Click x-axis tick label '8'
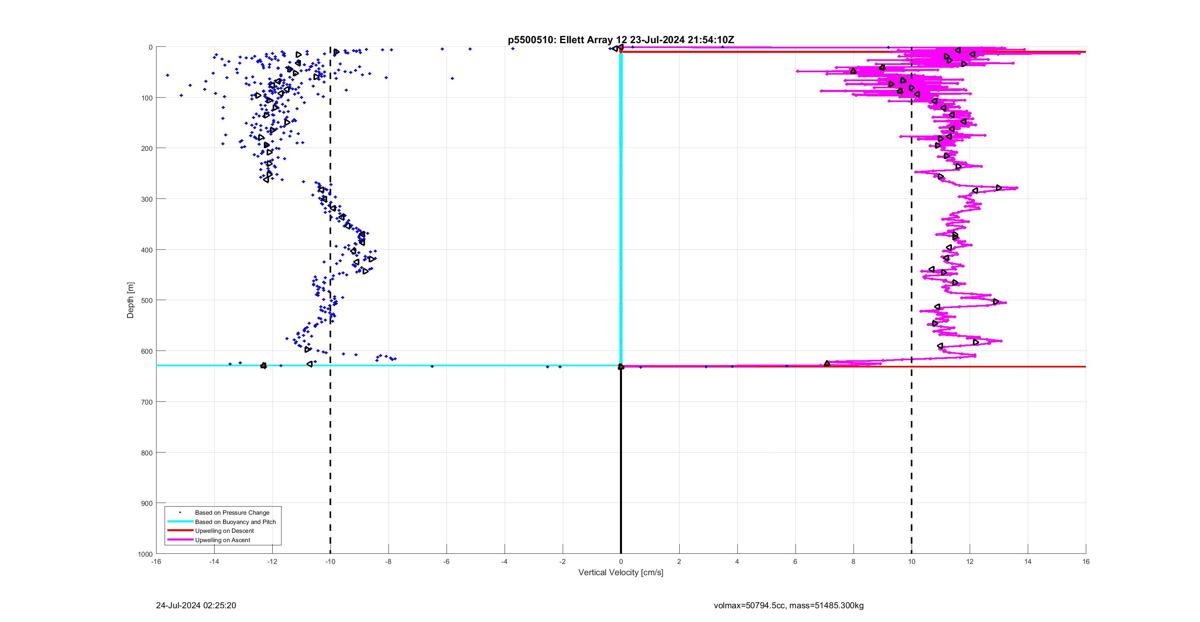The height and width of the screenshot is (622, 1200). tap(853, 561)
